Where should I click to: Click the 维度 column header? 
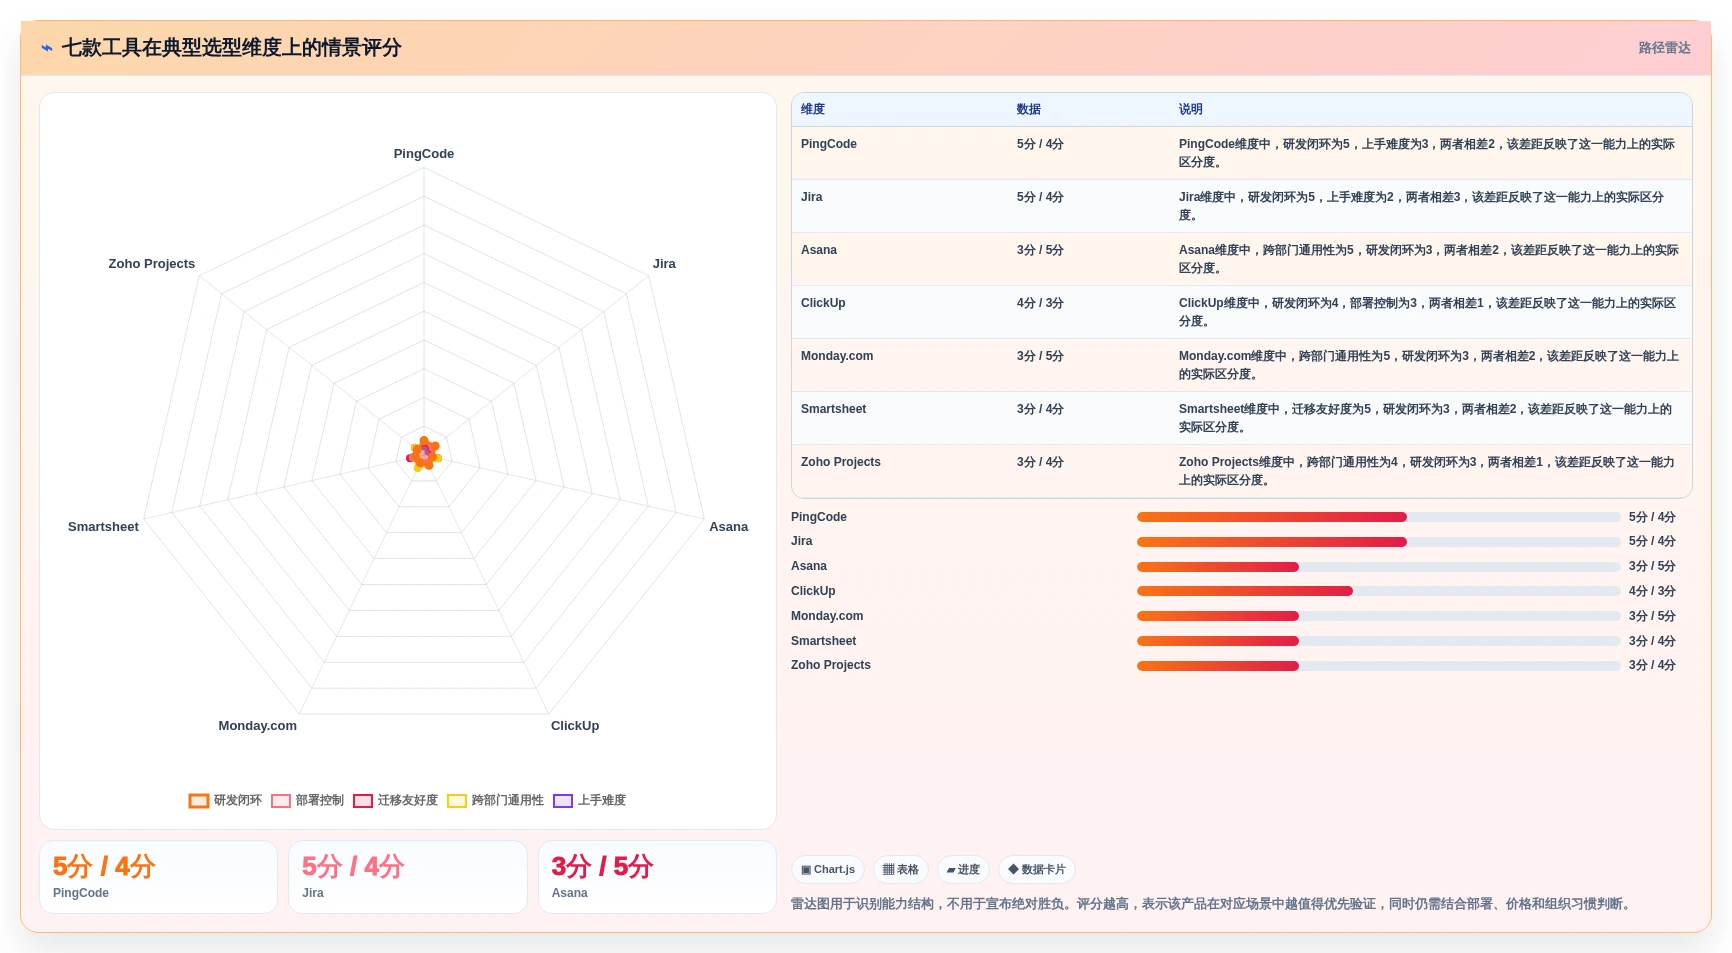coord(813,110)
